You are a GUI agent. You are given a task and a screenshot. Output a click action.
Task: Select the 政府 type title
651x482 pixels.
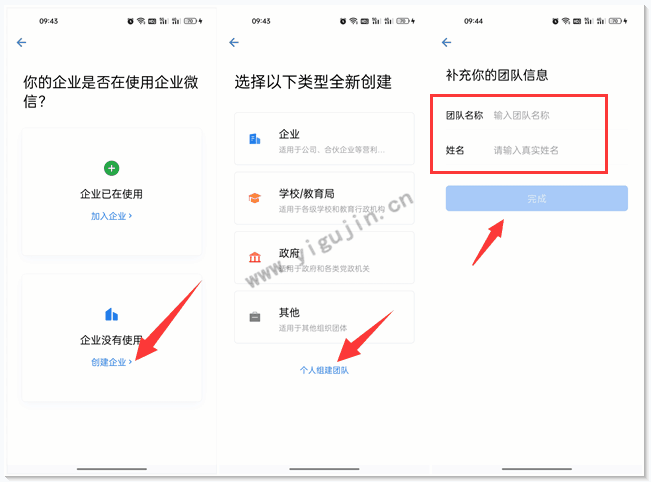(289, 253)
